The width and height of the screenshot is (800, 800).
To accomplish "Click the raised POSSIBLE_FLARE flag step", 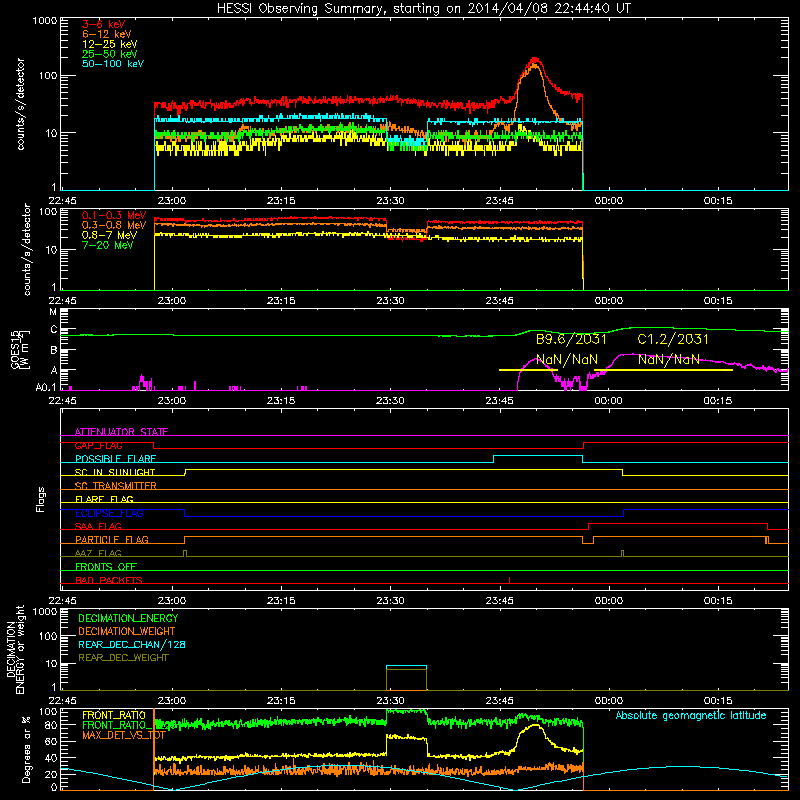I will click(x=538, y=456).
